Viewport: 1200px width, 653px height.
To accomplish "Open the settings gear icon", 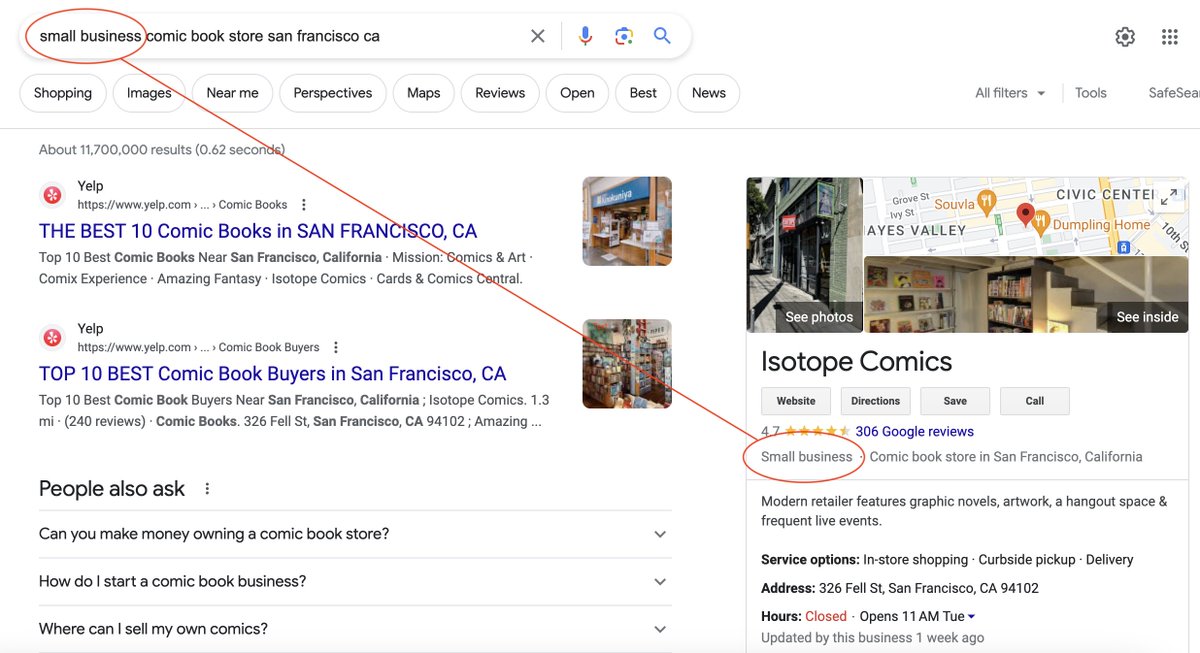I will [x=1125, y=37].
